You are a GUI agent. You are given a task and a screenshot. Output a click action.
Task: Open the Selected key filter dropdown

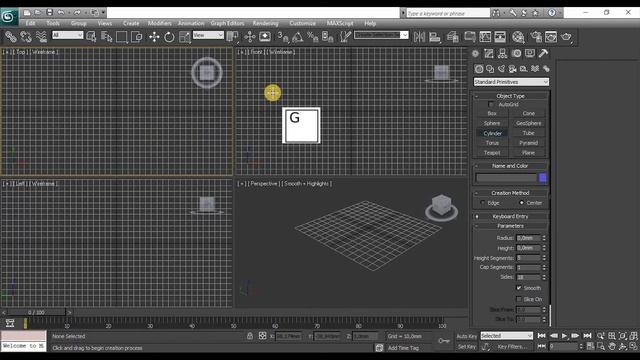[x=507, y=336]
